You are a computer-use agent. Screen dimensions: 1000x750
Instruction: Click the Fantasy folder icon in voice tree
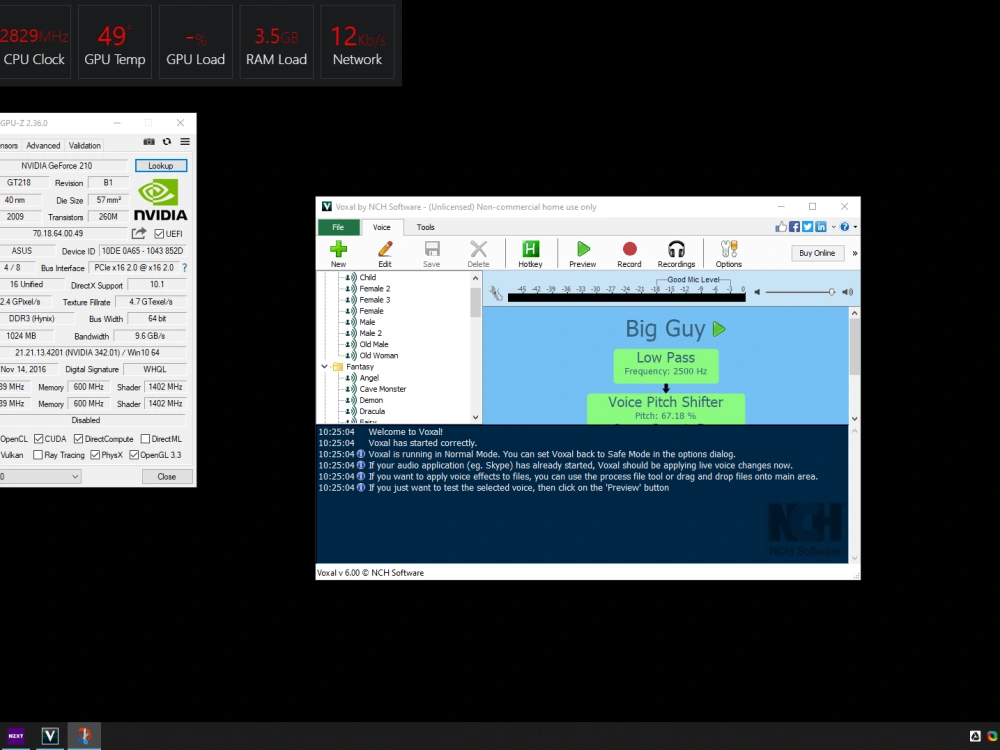pyautogui.click(x=338, y=367)
